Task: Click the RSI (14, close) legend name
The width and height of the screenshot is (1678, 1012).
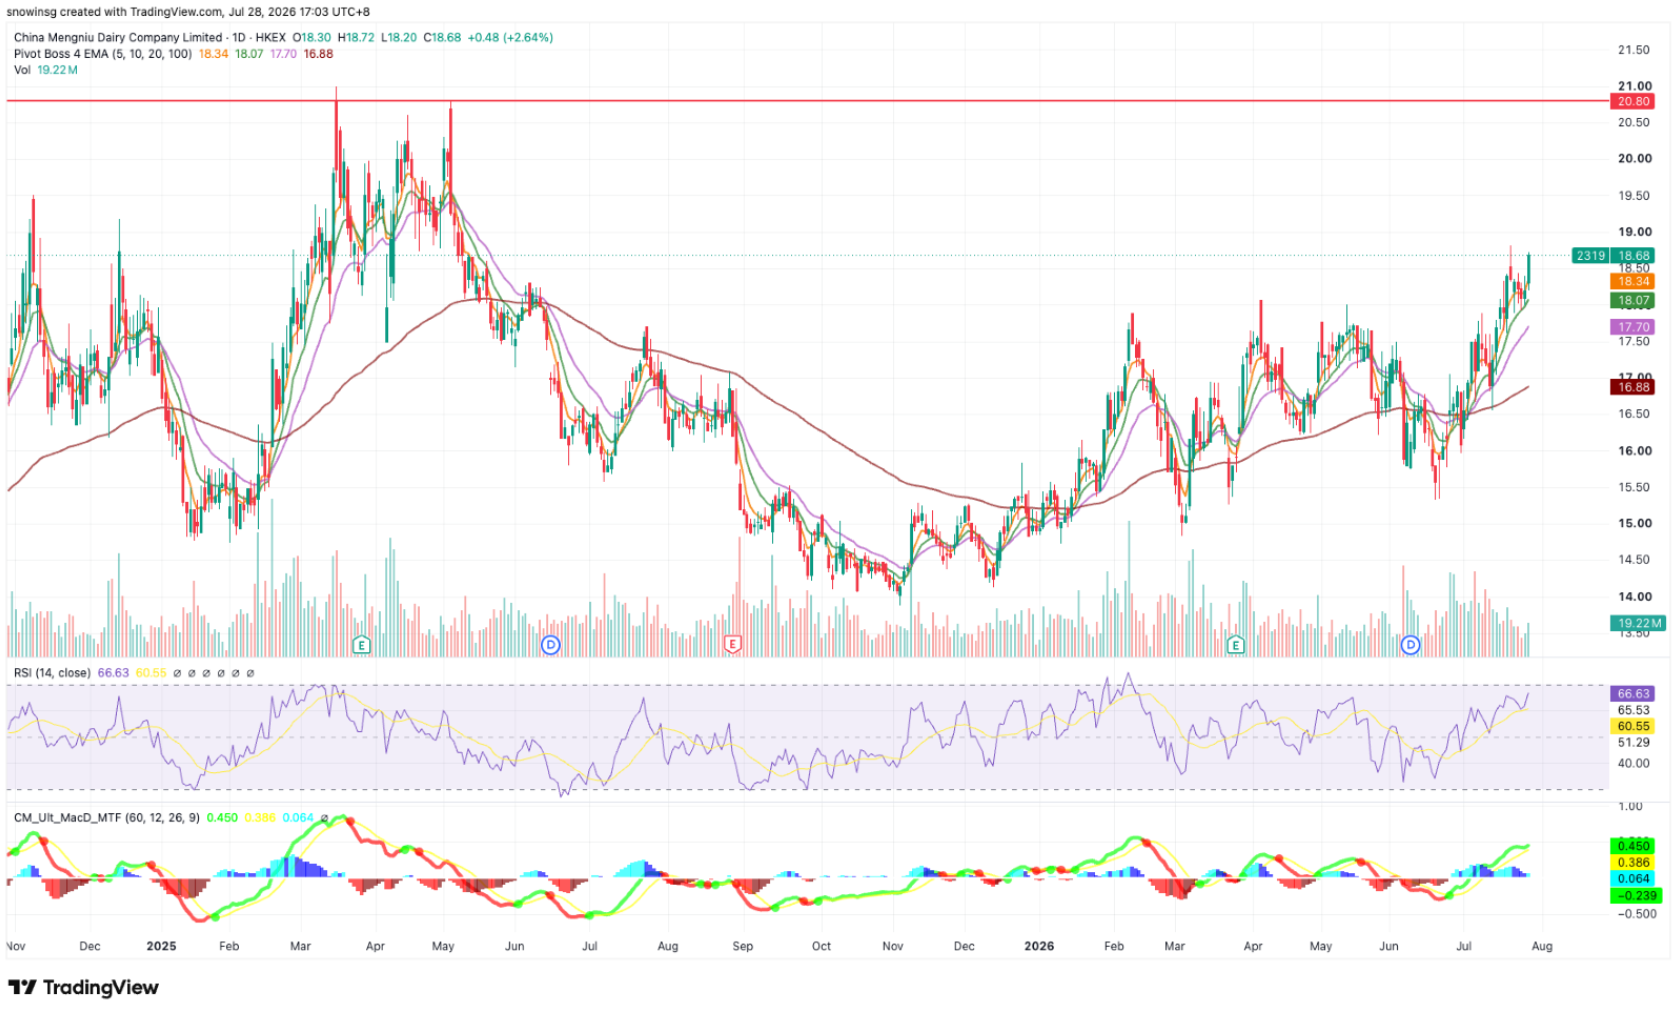Action: (x=52, y=673)
